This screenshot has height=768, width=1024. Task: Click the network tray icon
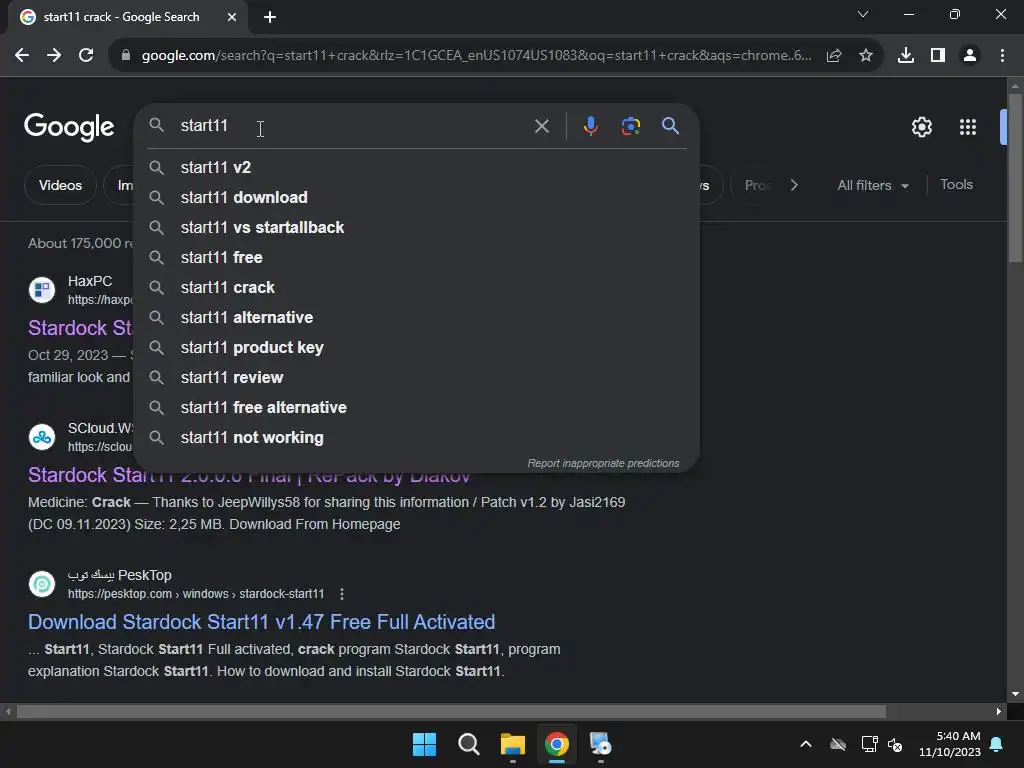click(869, 744)
